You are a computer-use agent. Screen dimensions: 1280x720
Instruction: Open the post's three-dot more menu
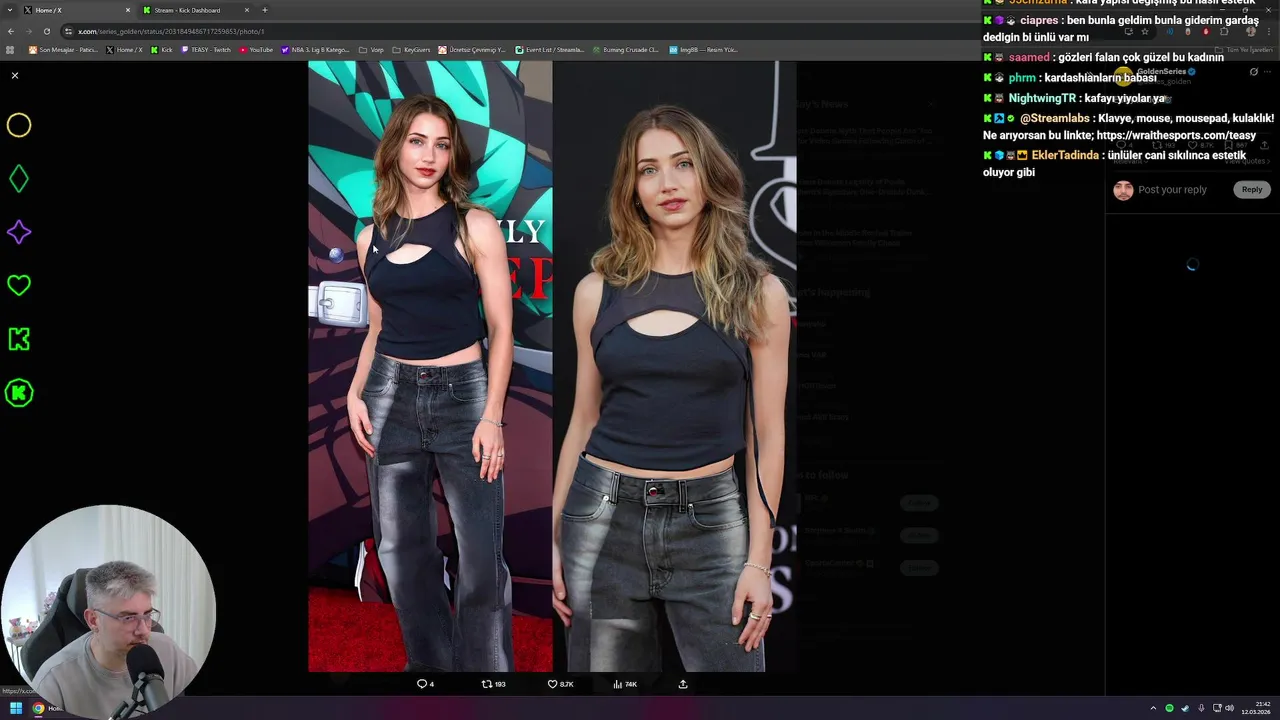click(1268, 72)
